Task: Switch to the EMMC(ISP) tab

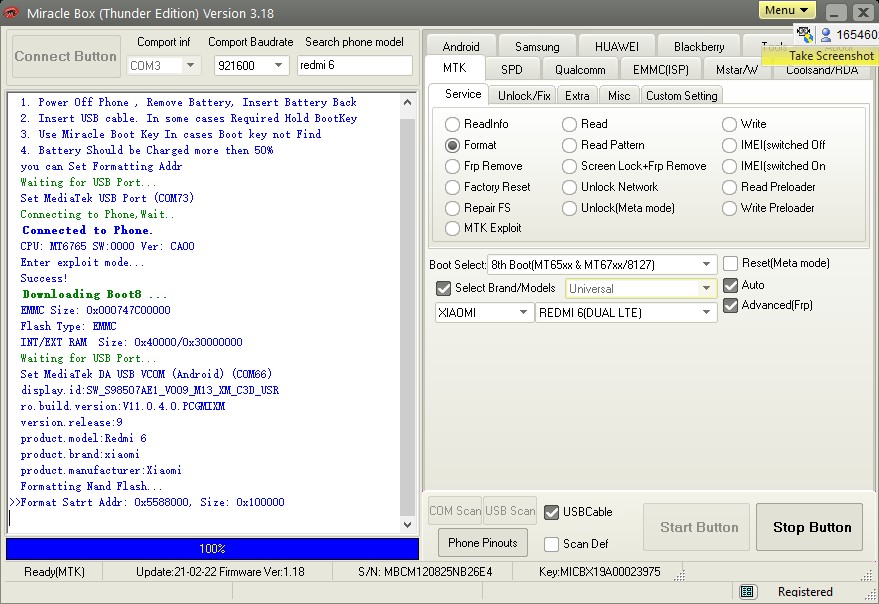Action: [660, 70]
